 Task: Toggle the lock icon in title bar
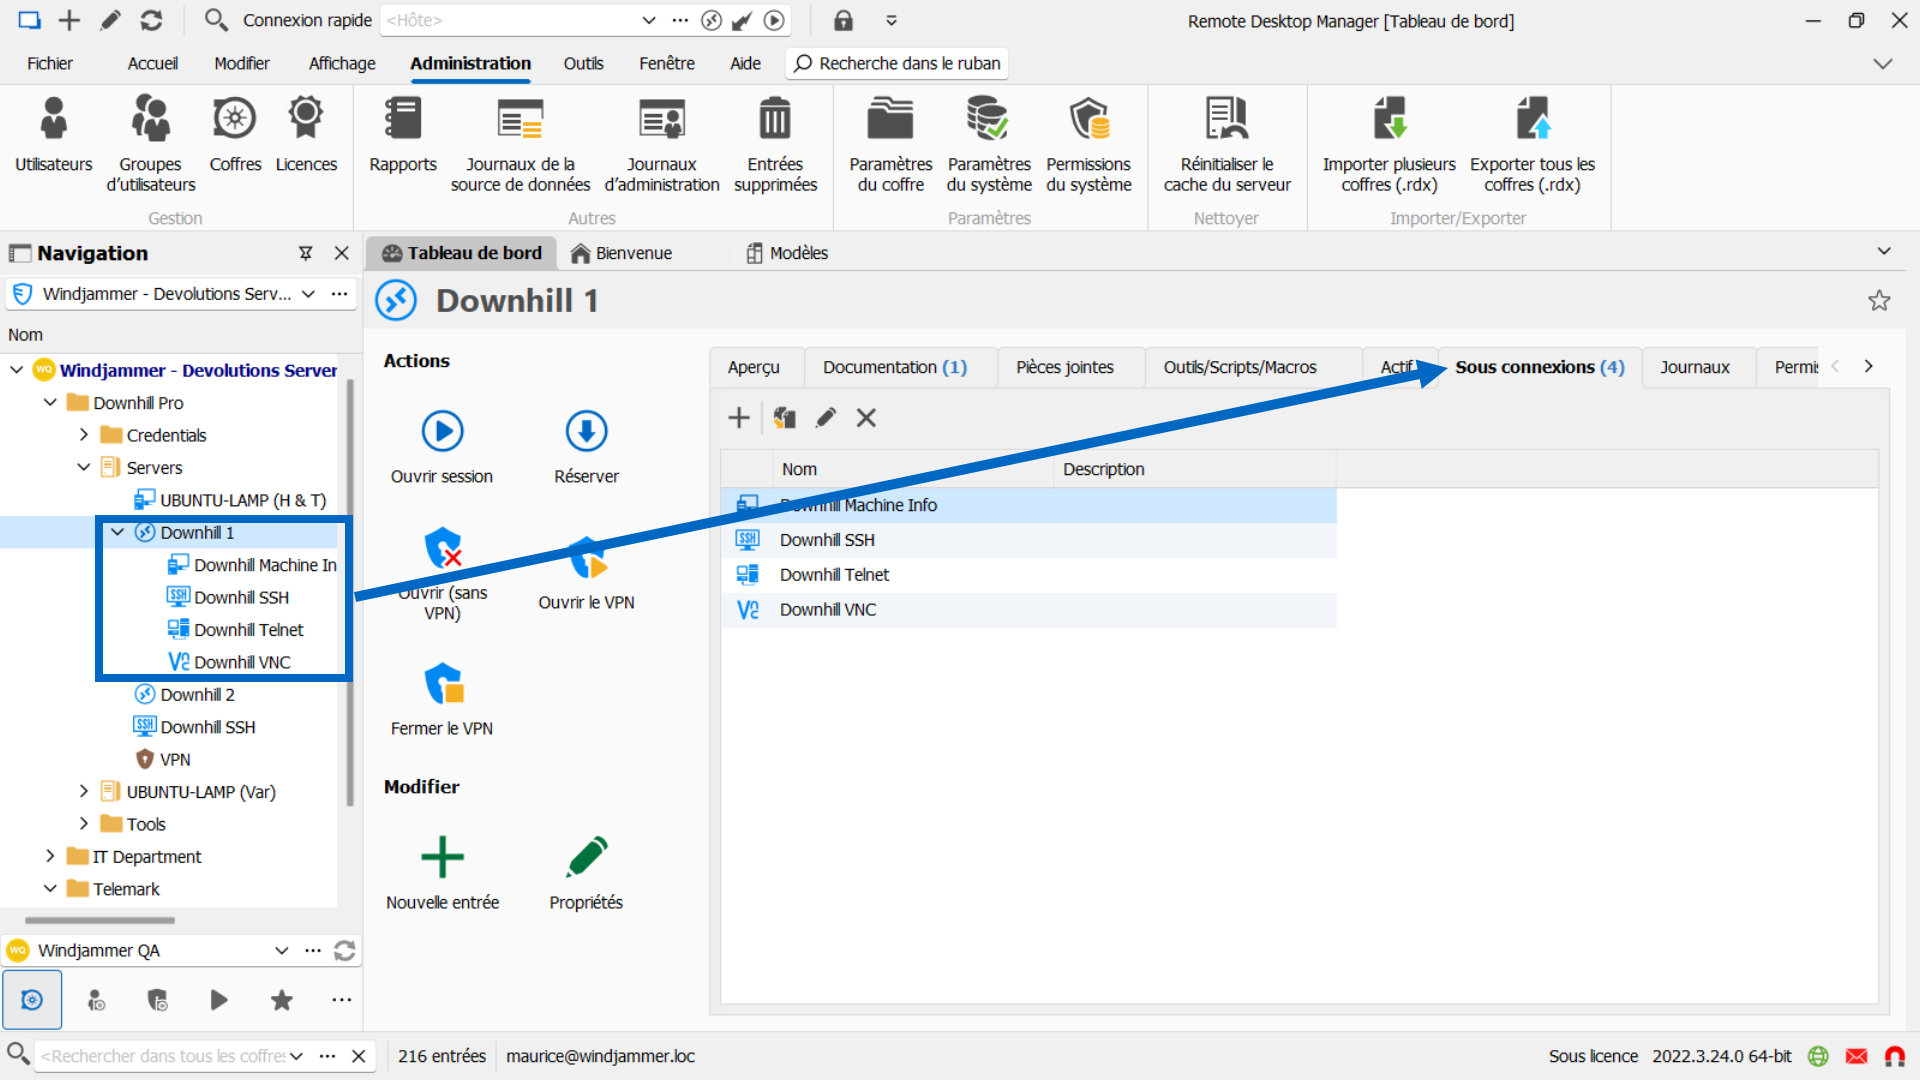point(843,20)
